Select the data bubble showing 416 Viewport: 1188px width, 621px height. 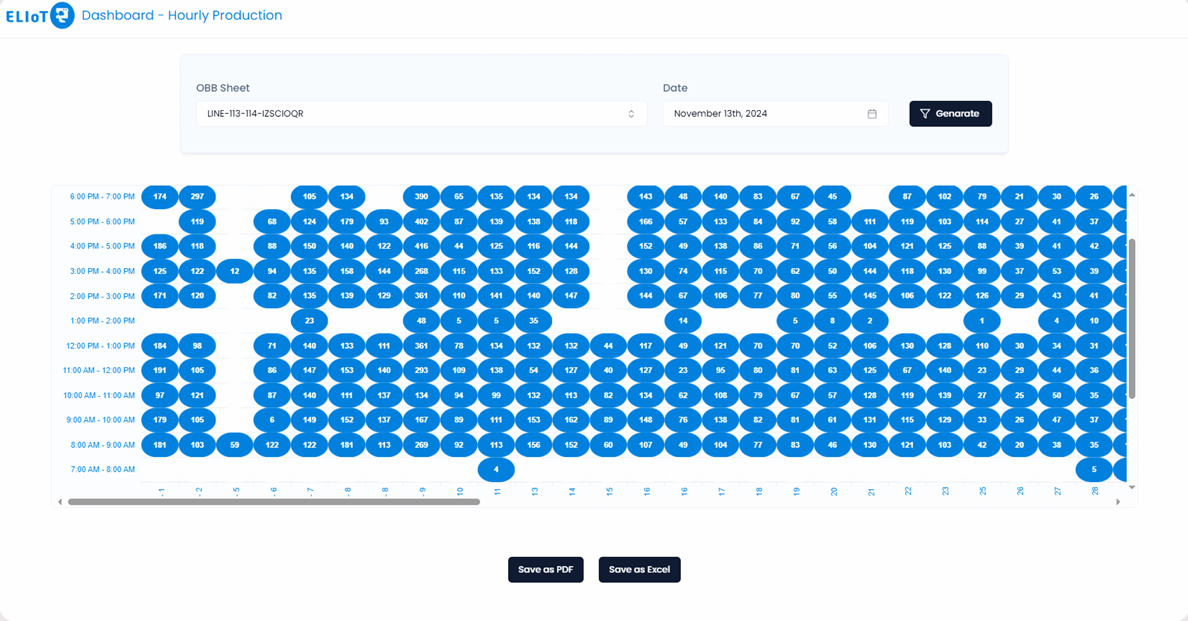[421, 246]
